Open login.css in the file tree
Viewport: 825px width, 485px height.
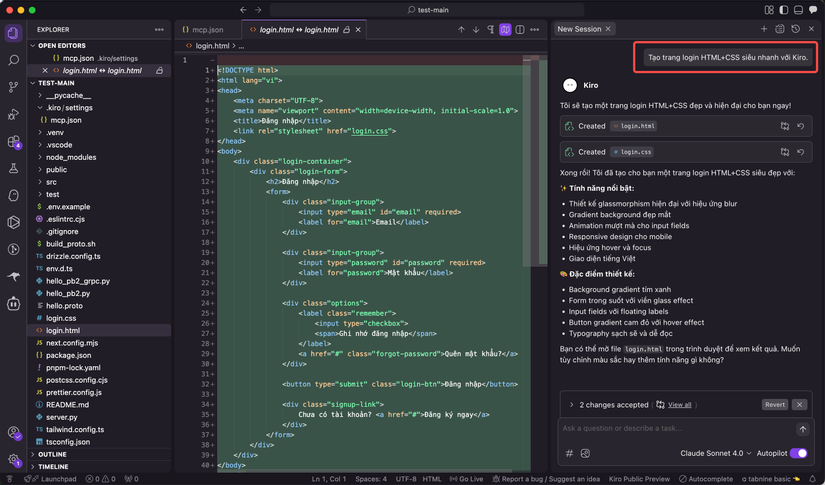(x=61, y=318)
